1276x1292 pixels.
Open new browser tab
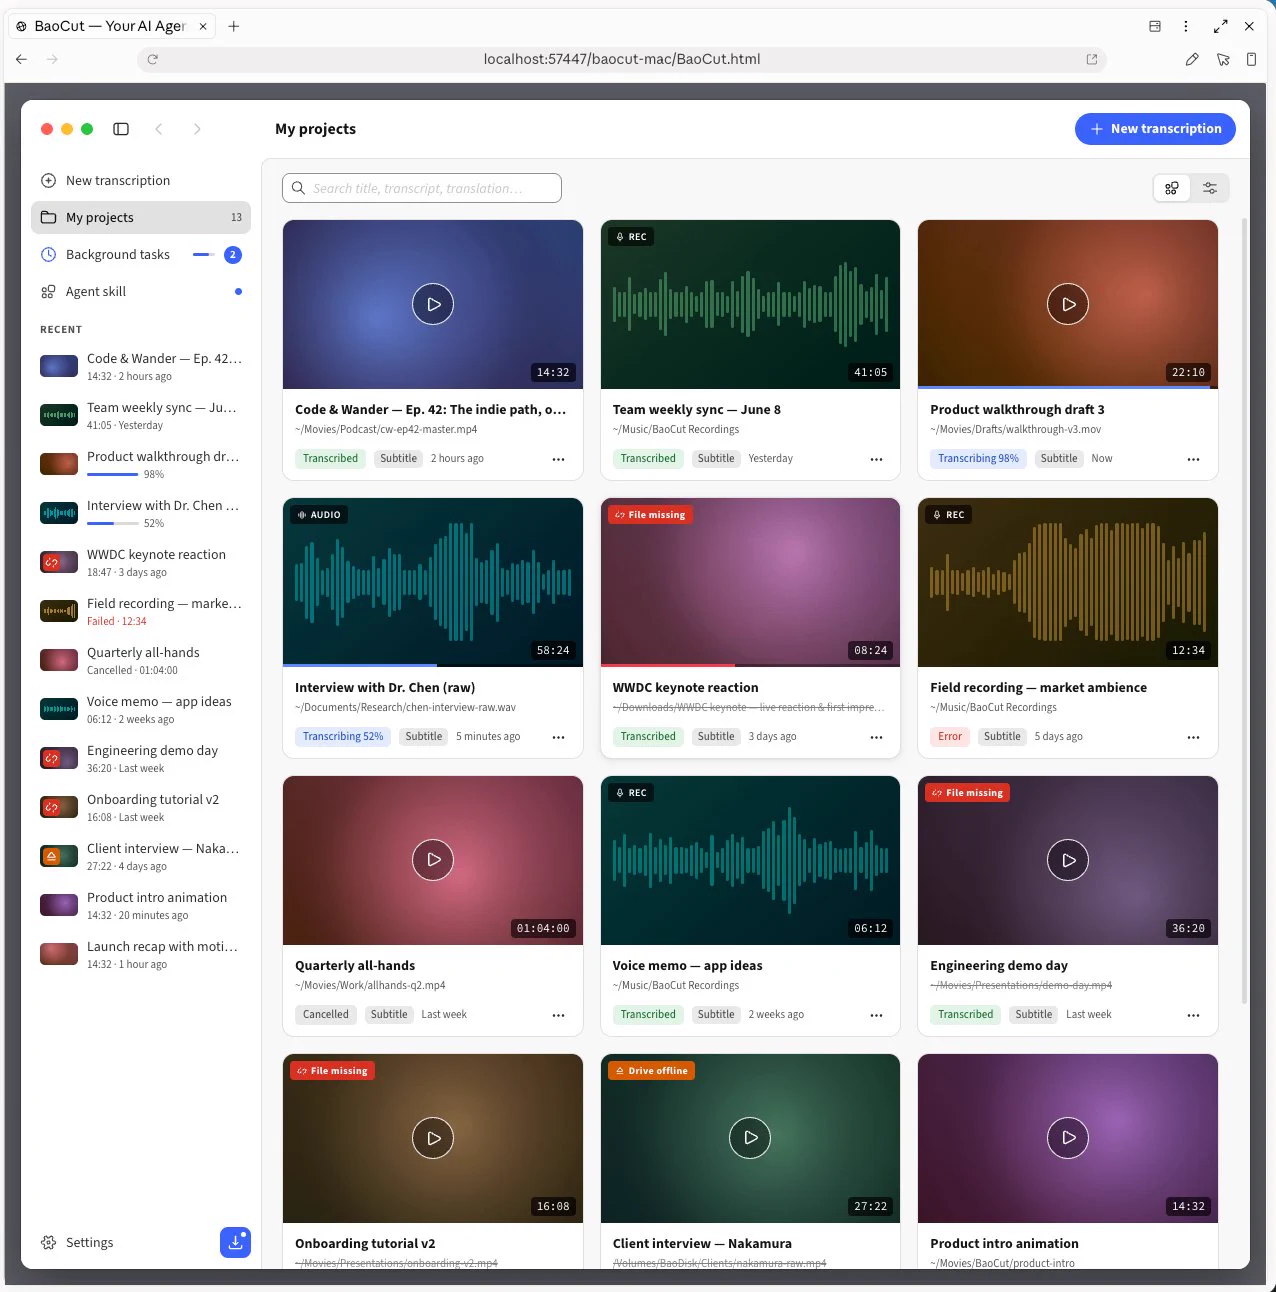coord(234,26)
